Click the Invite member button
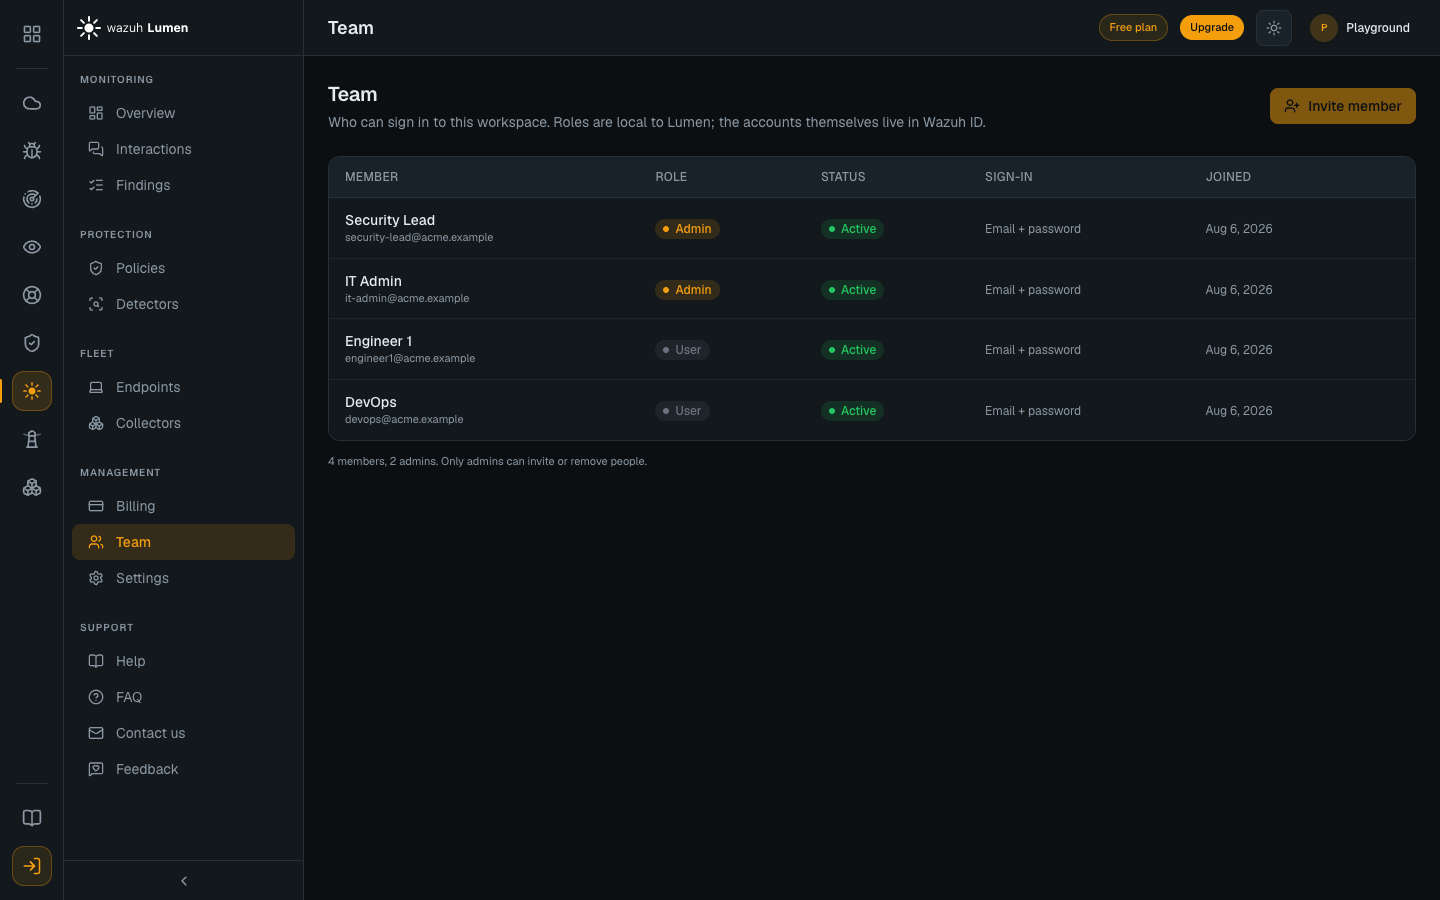Screen dimensions: 1440x900 pos(1343,106)
